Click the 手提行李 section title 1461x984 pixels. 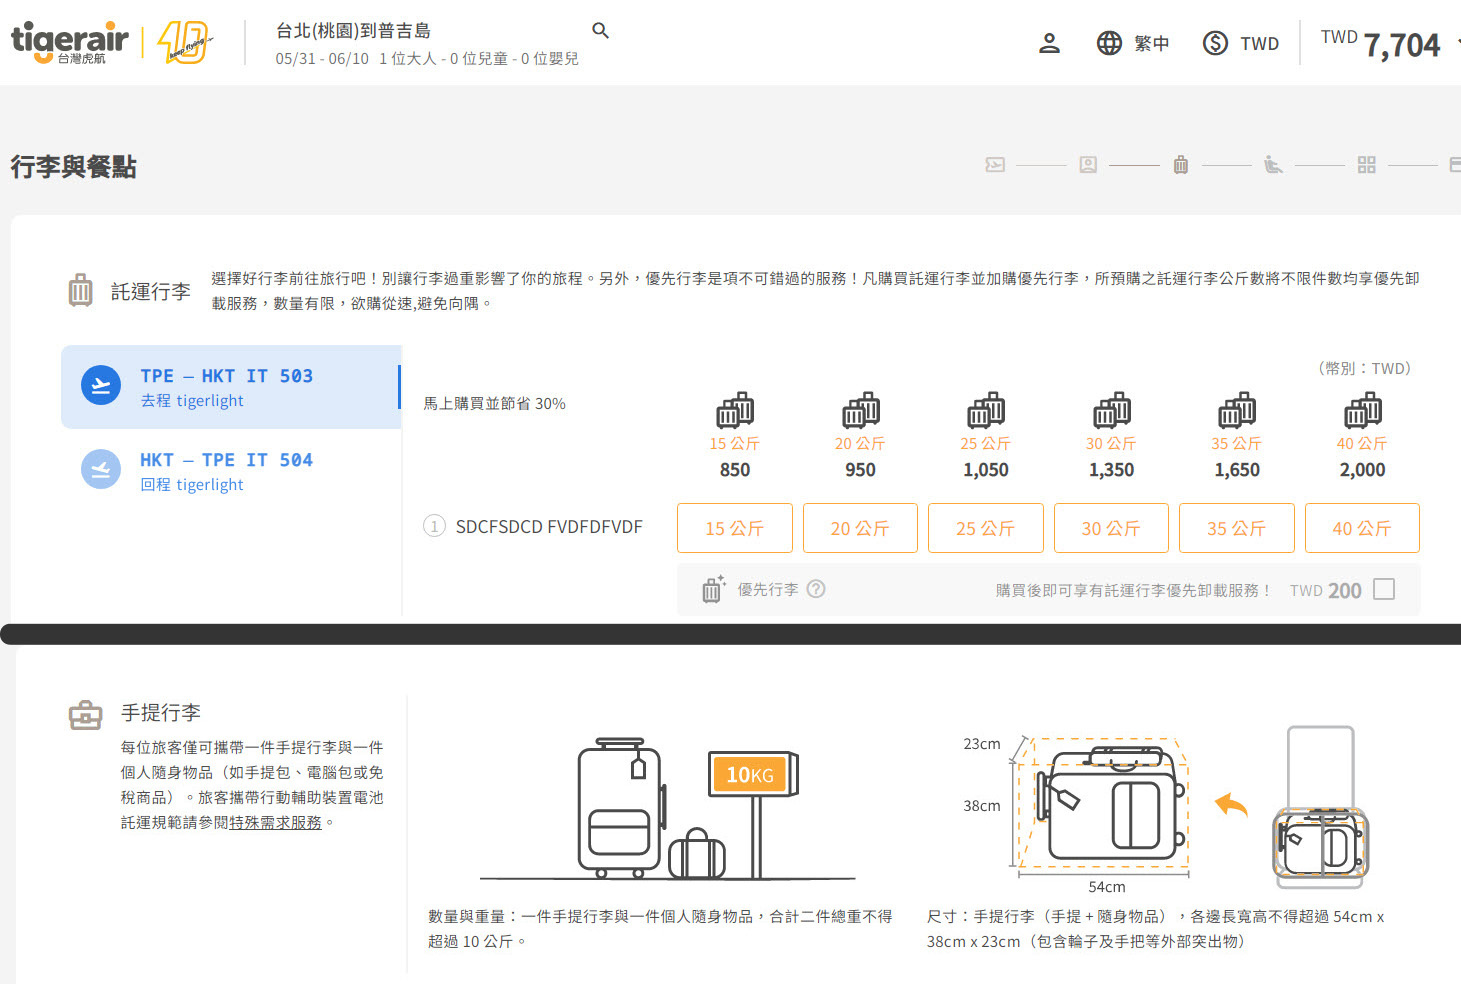[x=161, y=712]
